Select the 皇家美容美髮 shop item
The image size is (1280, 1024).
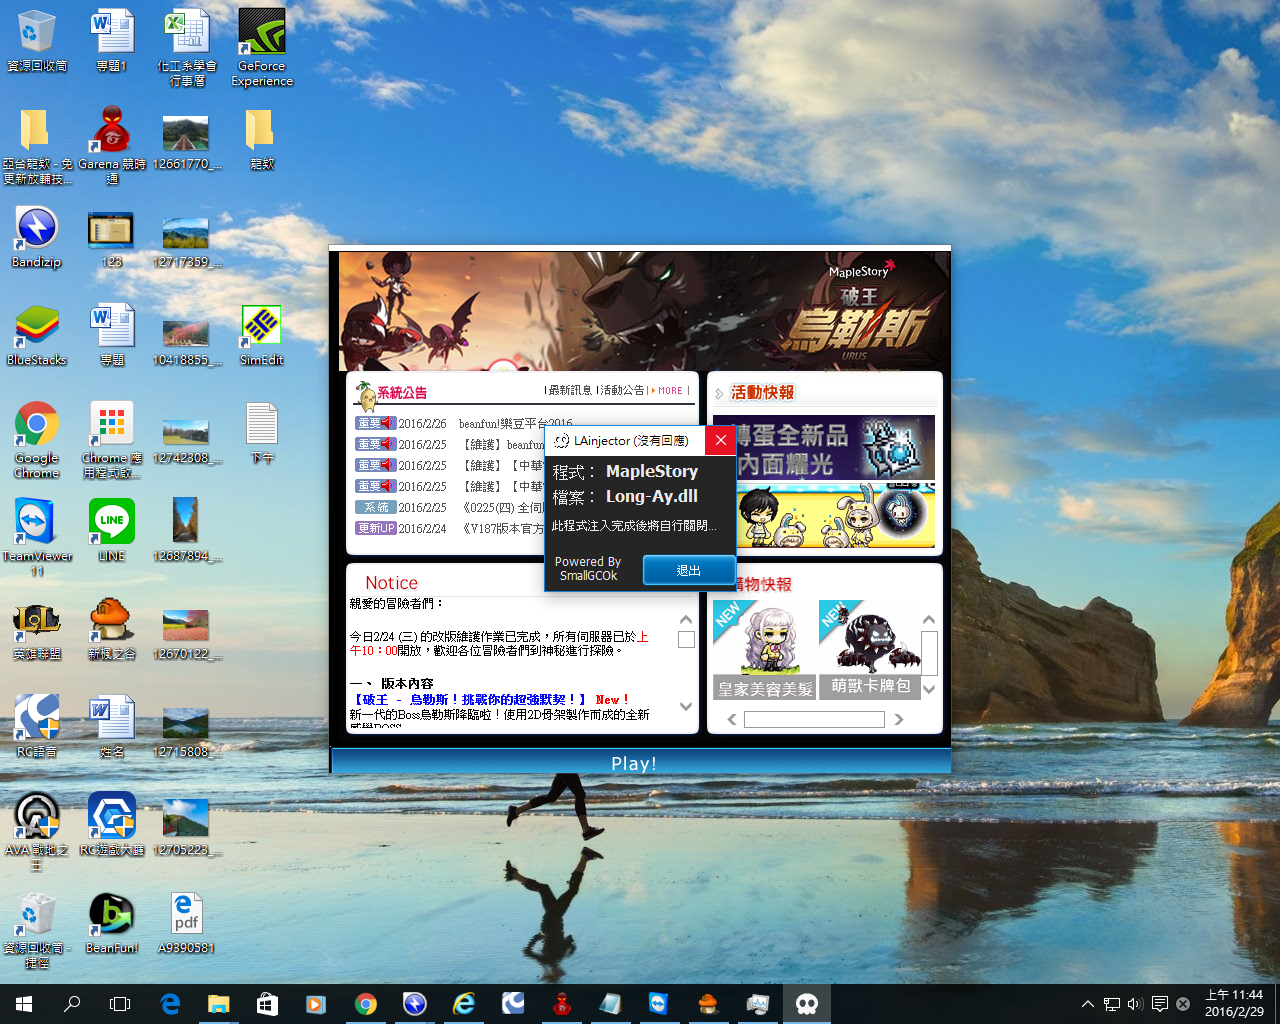[x=765, y=650]
